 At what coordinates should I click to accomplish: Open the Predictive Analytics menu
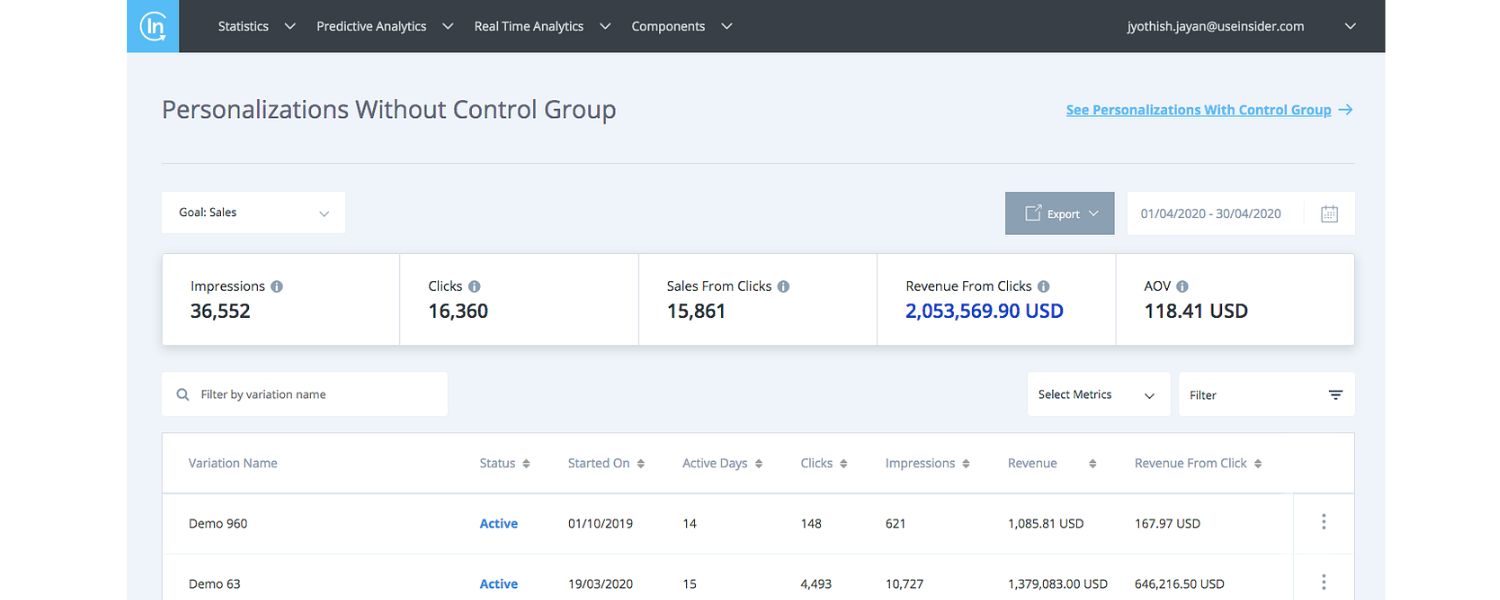[x=374, y=26]
